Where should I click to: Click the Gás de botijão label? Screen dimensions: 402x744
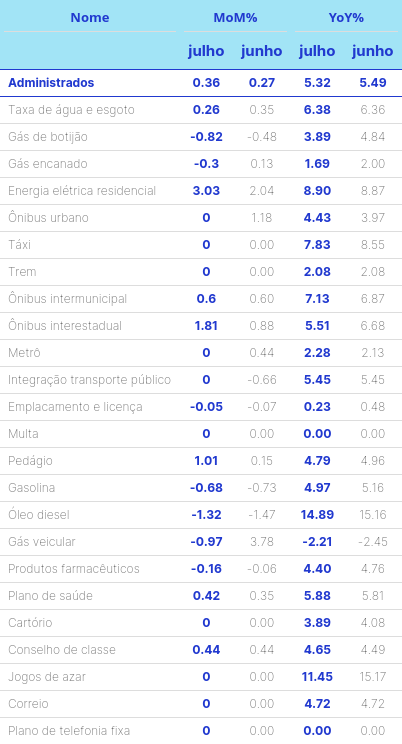click(x=48, y=137)
